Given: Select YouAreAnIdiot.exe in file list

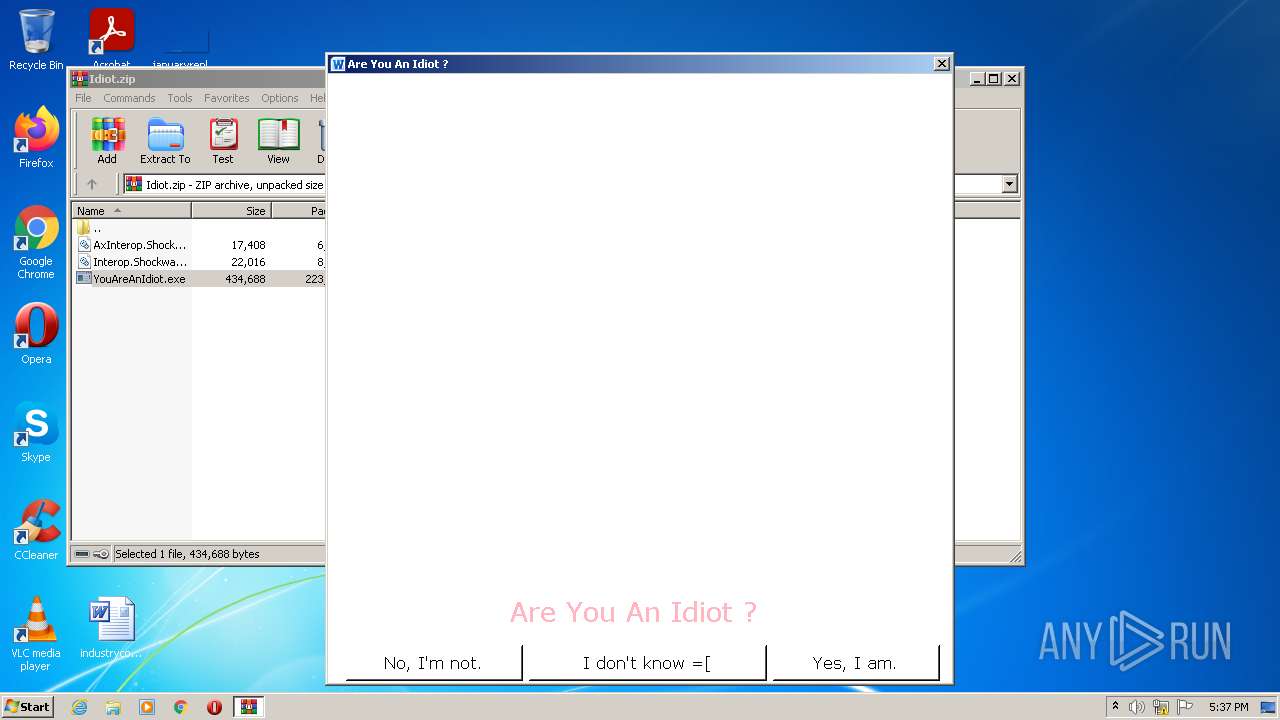Looking at the screenshot, I should (198, 279).
